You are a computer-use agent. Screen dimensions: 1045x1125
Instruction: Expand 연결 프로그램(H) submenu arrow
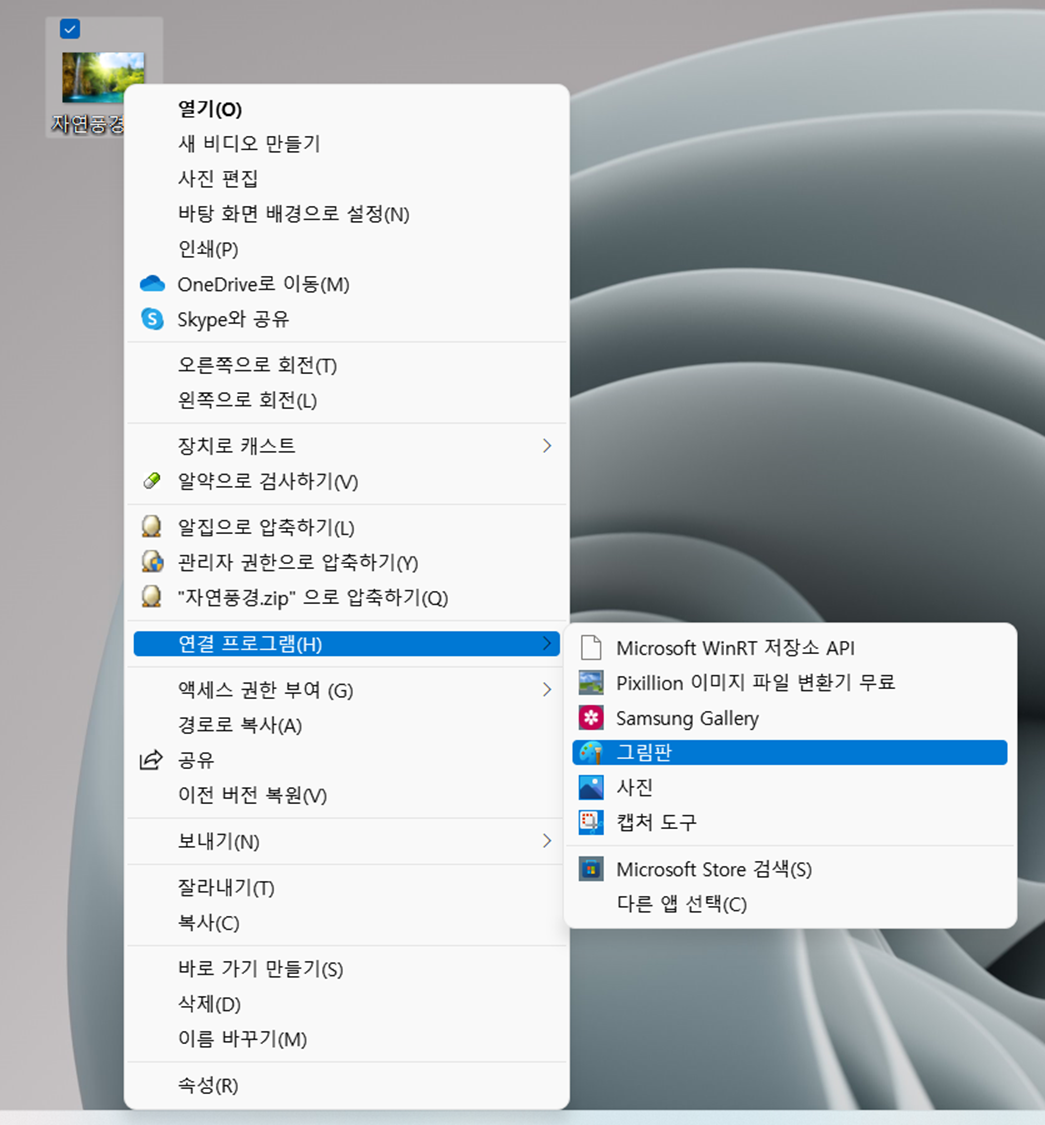[x=547, y=644]
